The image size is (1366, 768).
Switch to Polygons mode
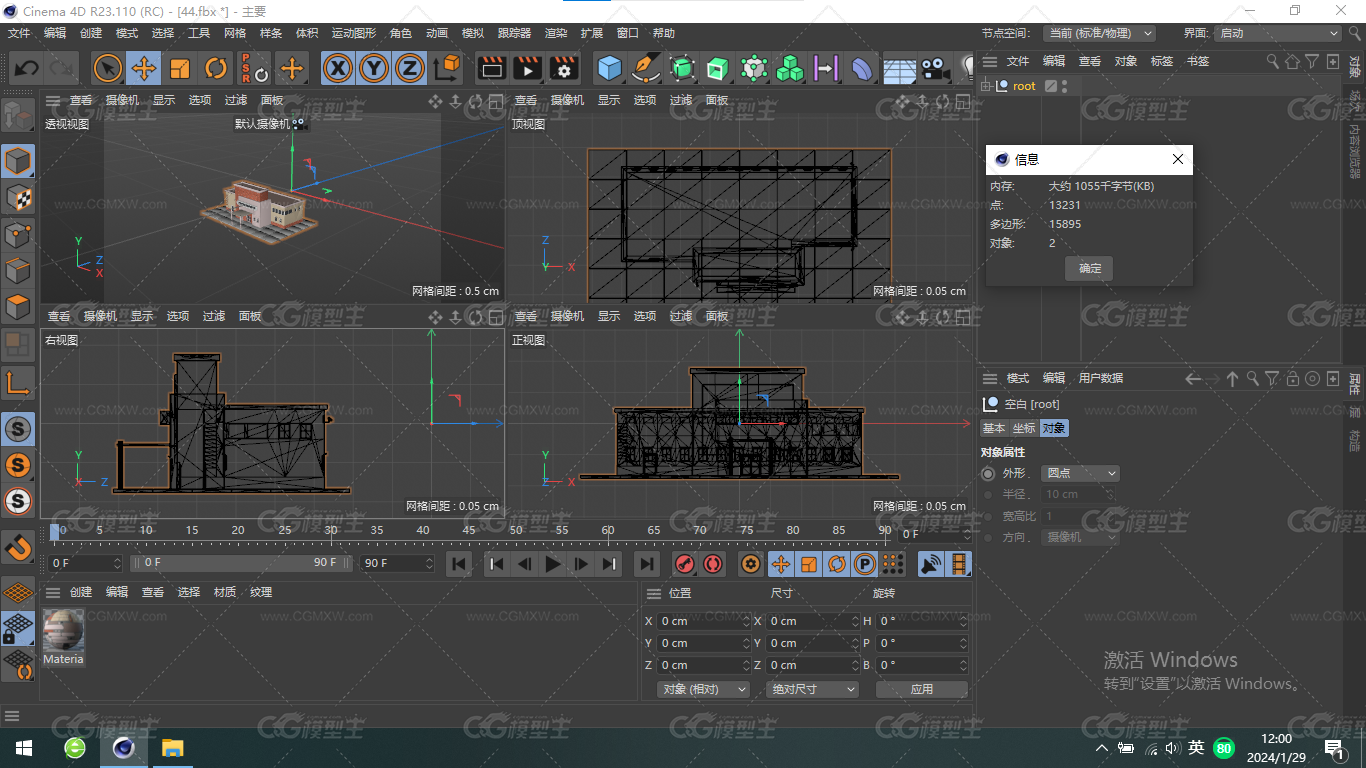click(x=18, y=306)
